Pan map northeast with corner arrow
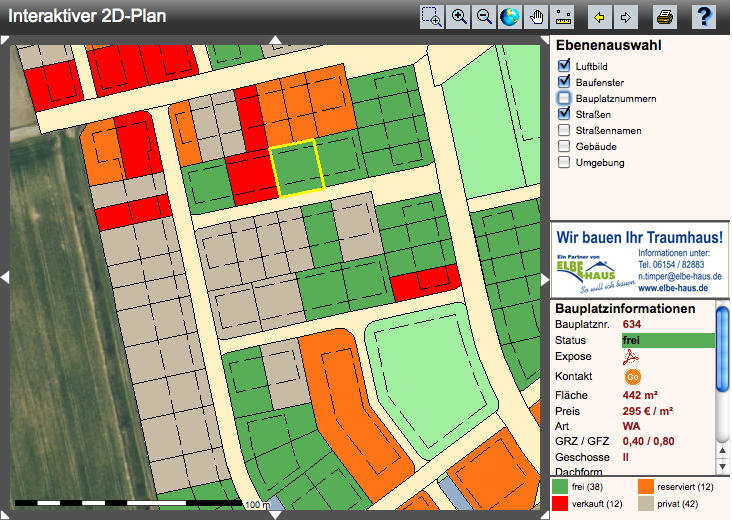 (545, 40)
